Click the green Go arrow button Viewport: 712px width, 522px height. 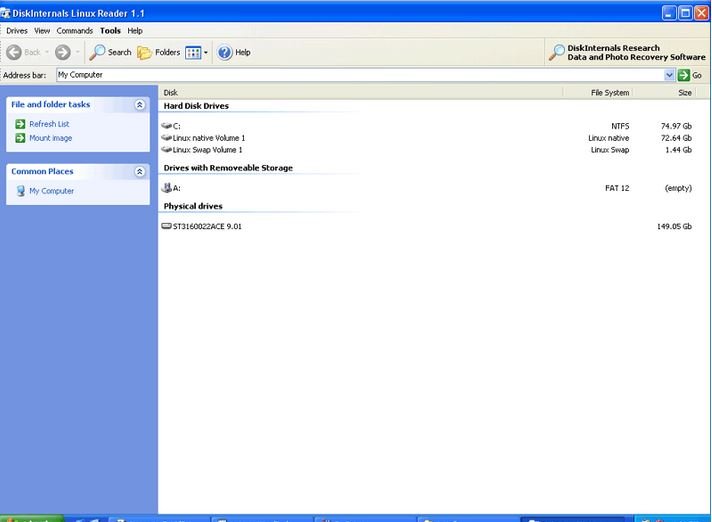(683, 75)
